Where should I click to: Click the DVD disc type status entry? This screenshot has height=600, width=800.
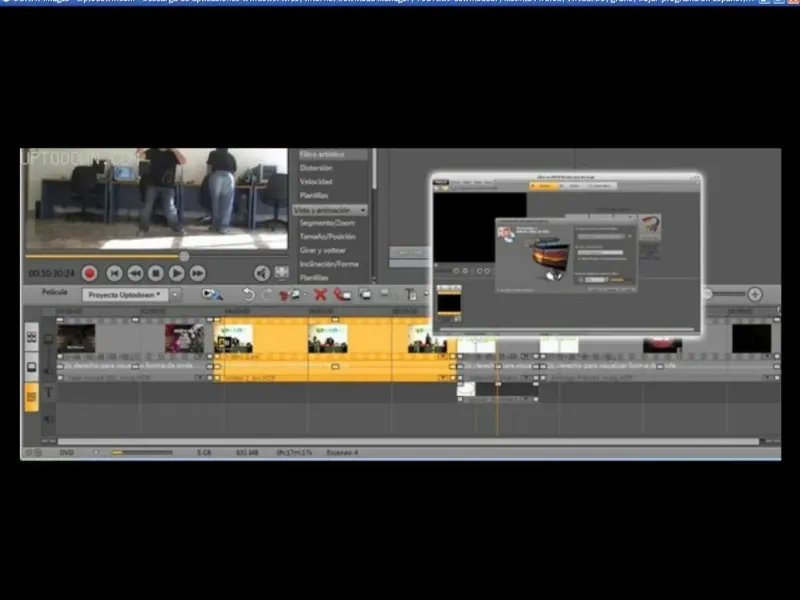coord(67,452)
